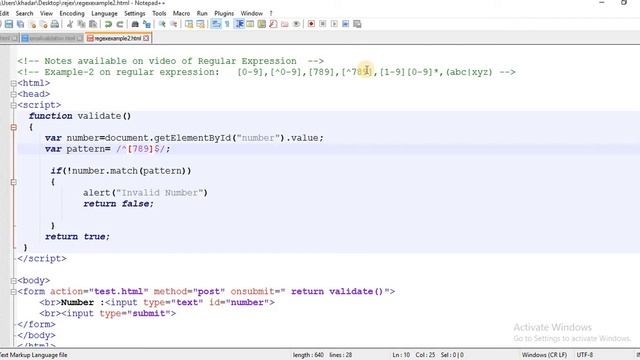Click the Save file toolbar icon
This screenshot has width=640, height=360.
point(9,24)
